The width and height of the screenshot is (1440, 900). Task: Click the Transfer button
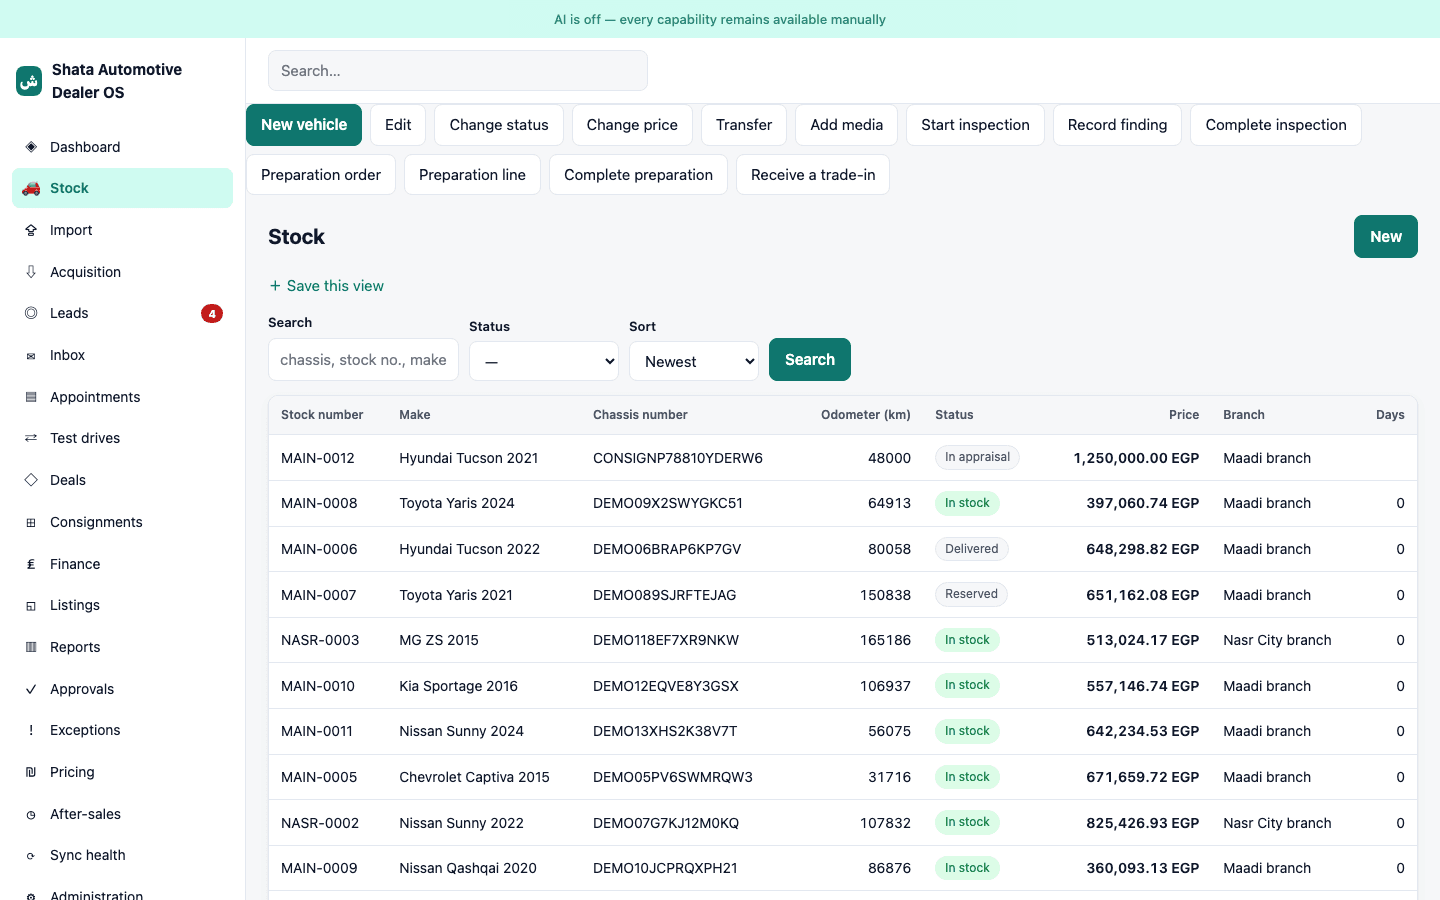click(x=744, y=125)
